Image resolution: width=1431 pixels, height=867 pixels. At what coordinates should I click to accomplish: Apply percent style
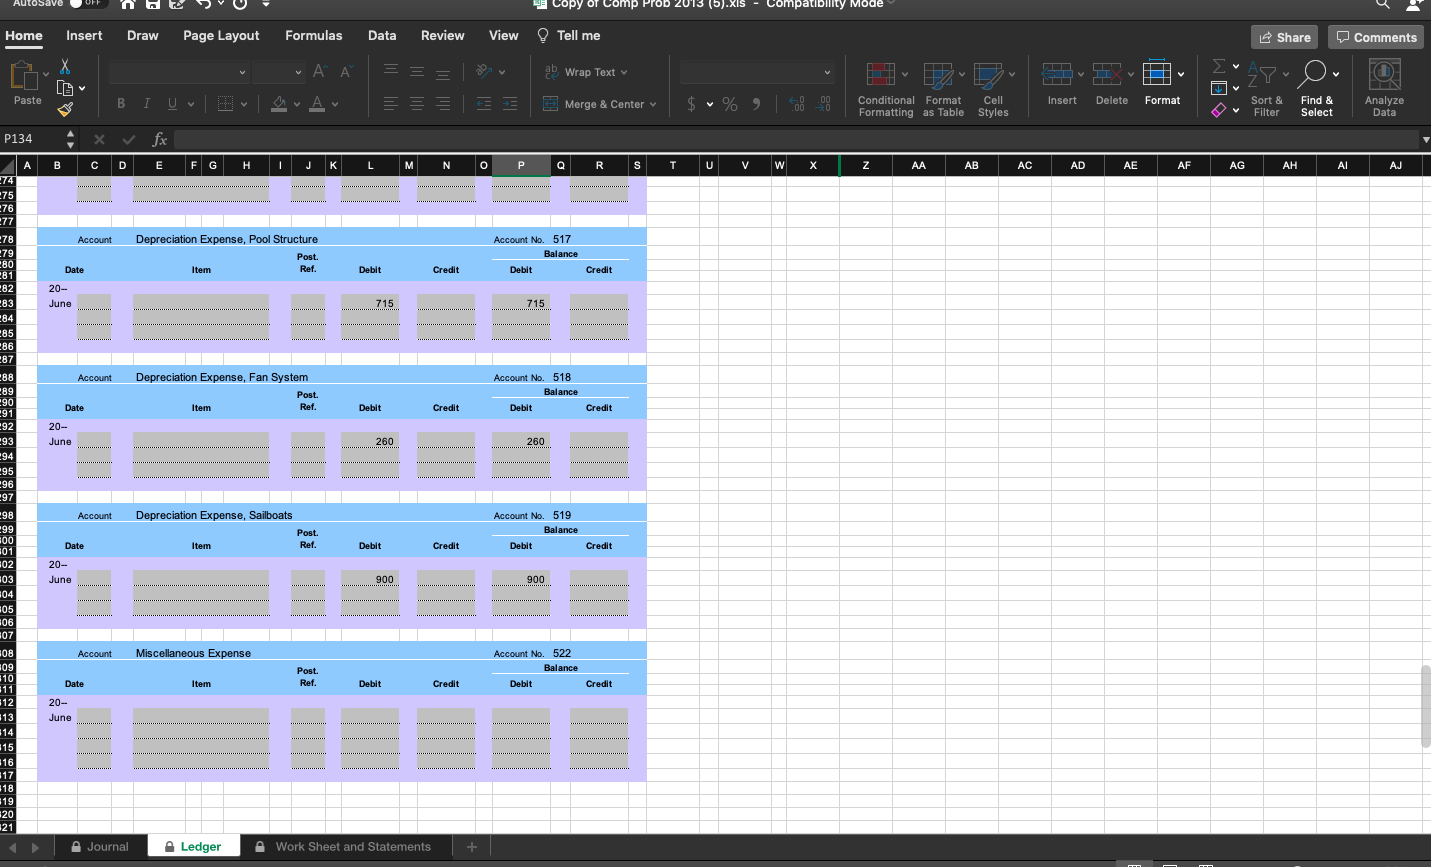(730, 104)
